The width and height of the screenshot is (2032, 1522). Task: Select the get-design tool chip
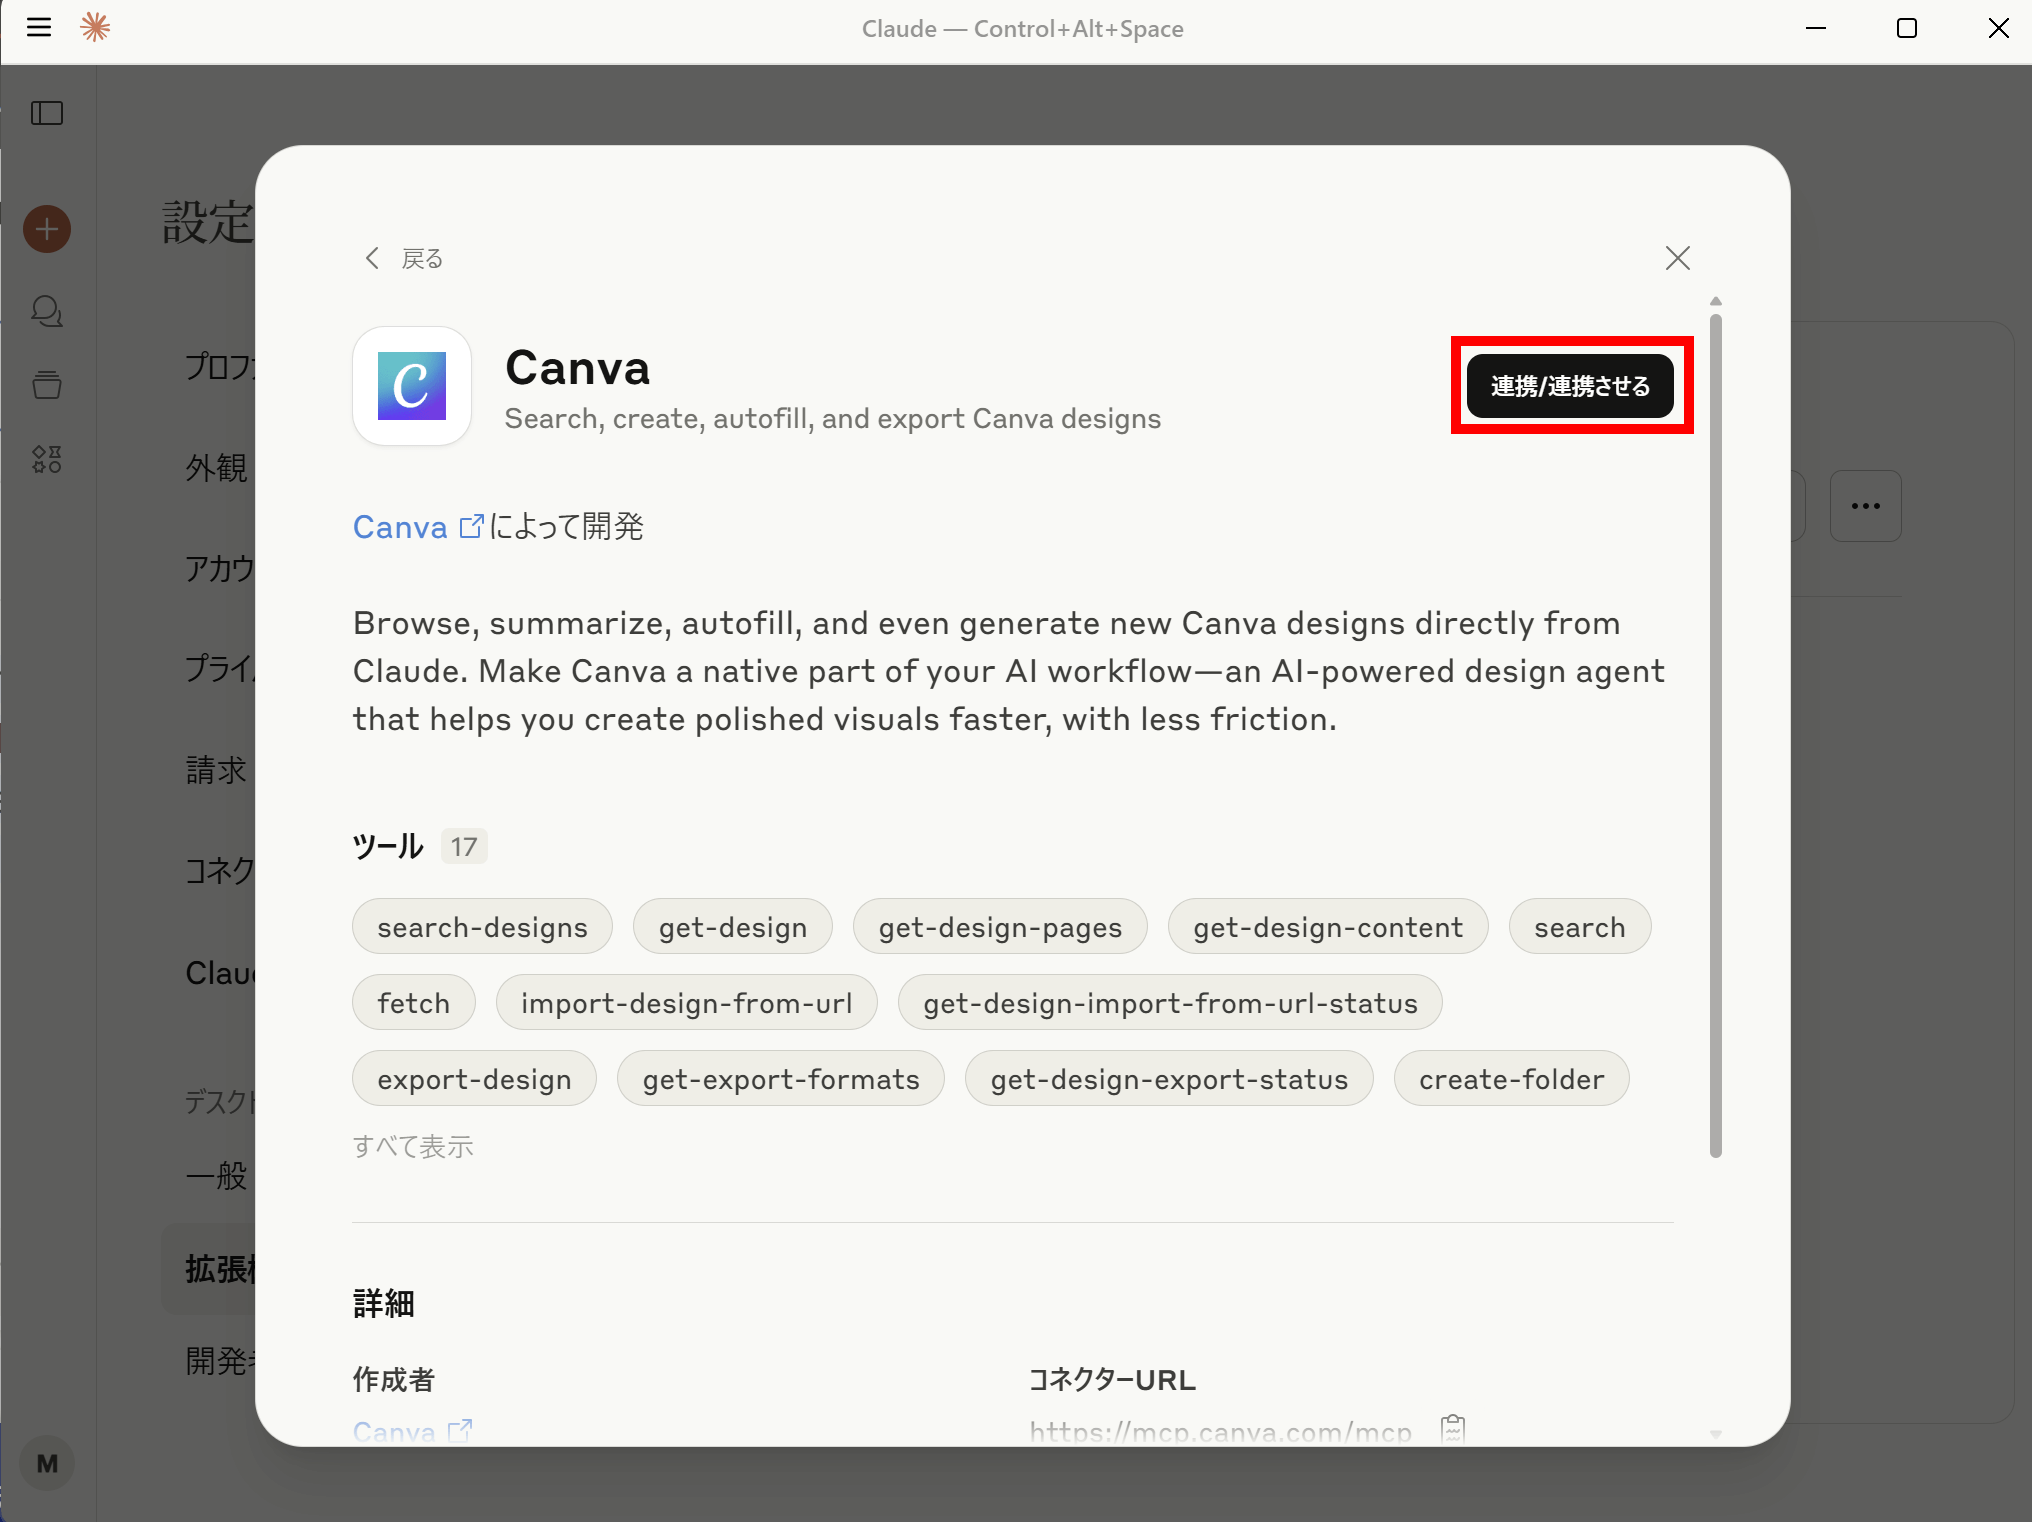coord(733,927)
